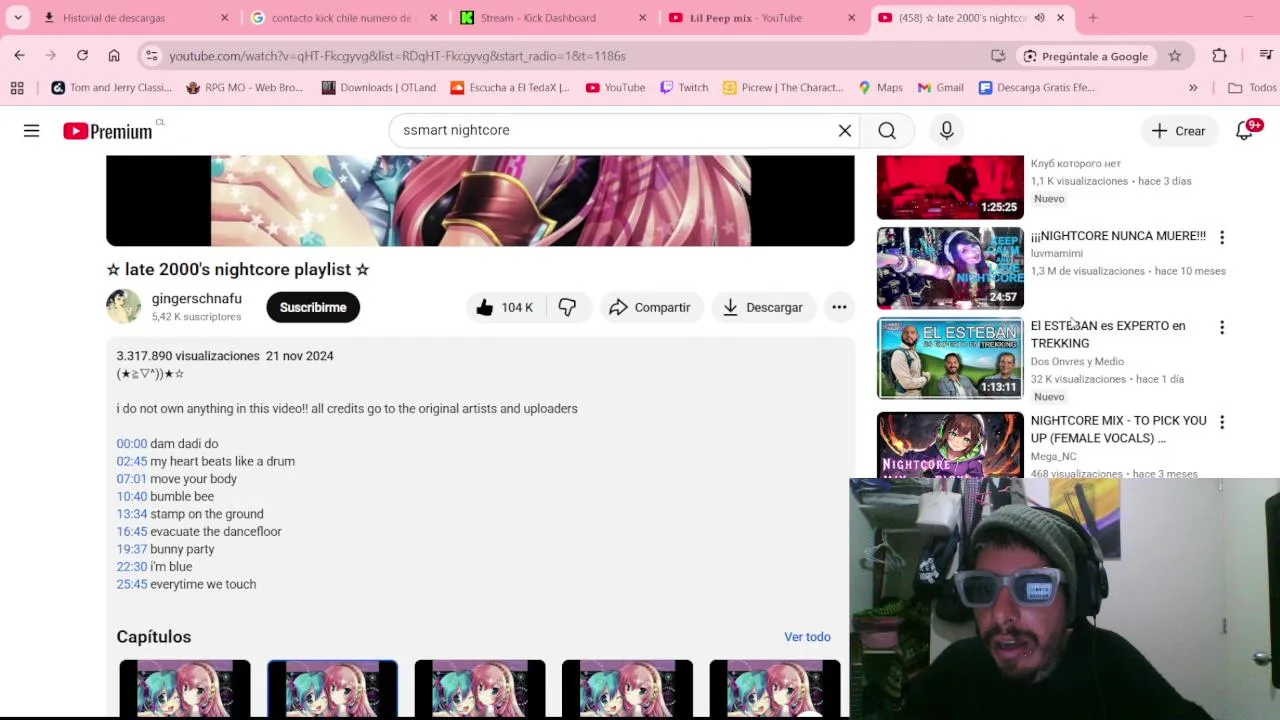Viewport: 1280px width, 720px height.
Task: Open the gingerschnafu channel name link
Action: 196,299
